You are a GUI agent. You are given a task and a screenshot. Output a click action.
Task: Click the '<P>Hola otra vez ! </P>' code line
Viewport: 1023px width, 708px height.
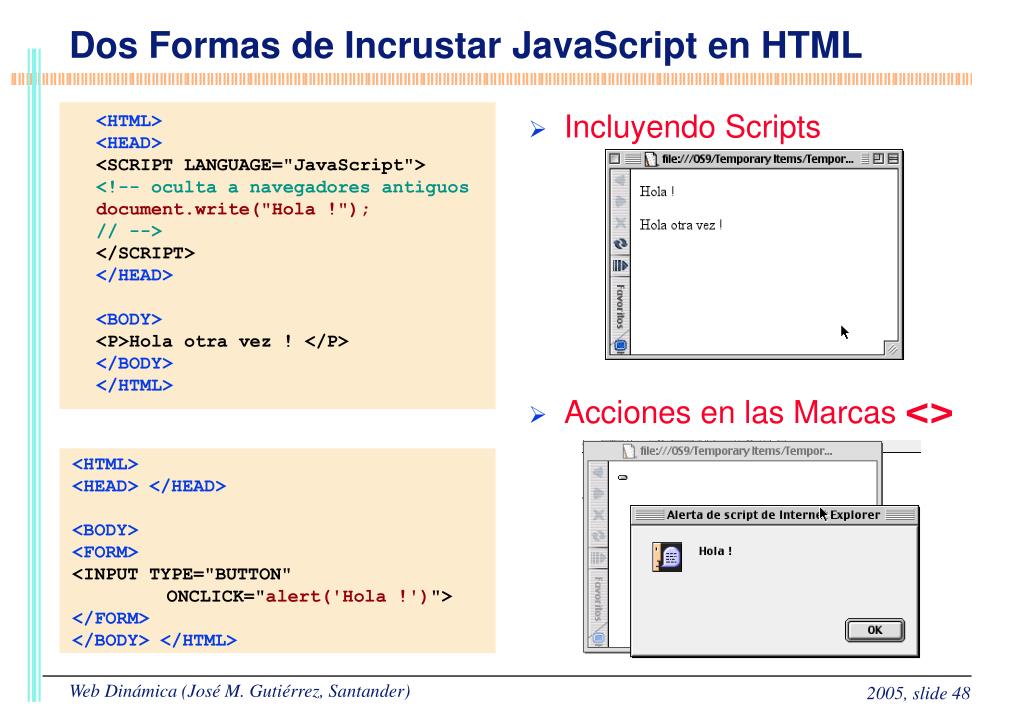[222, 341]
